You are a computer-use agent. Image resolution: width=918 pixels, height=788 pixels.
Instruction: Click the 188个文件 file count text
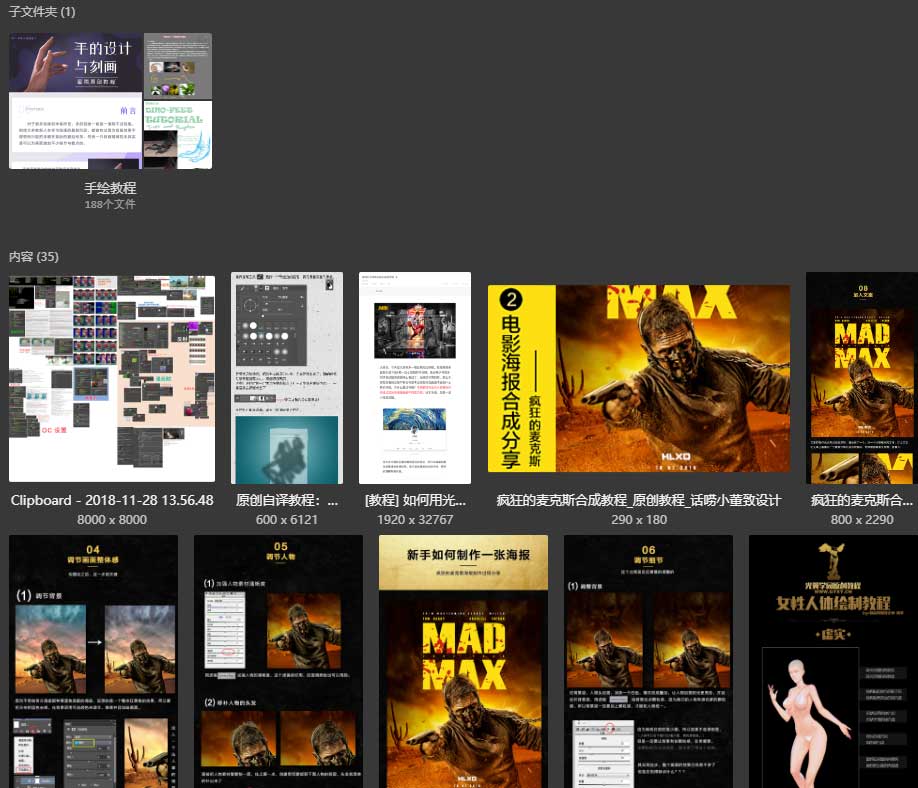[x=110, y=204]
